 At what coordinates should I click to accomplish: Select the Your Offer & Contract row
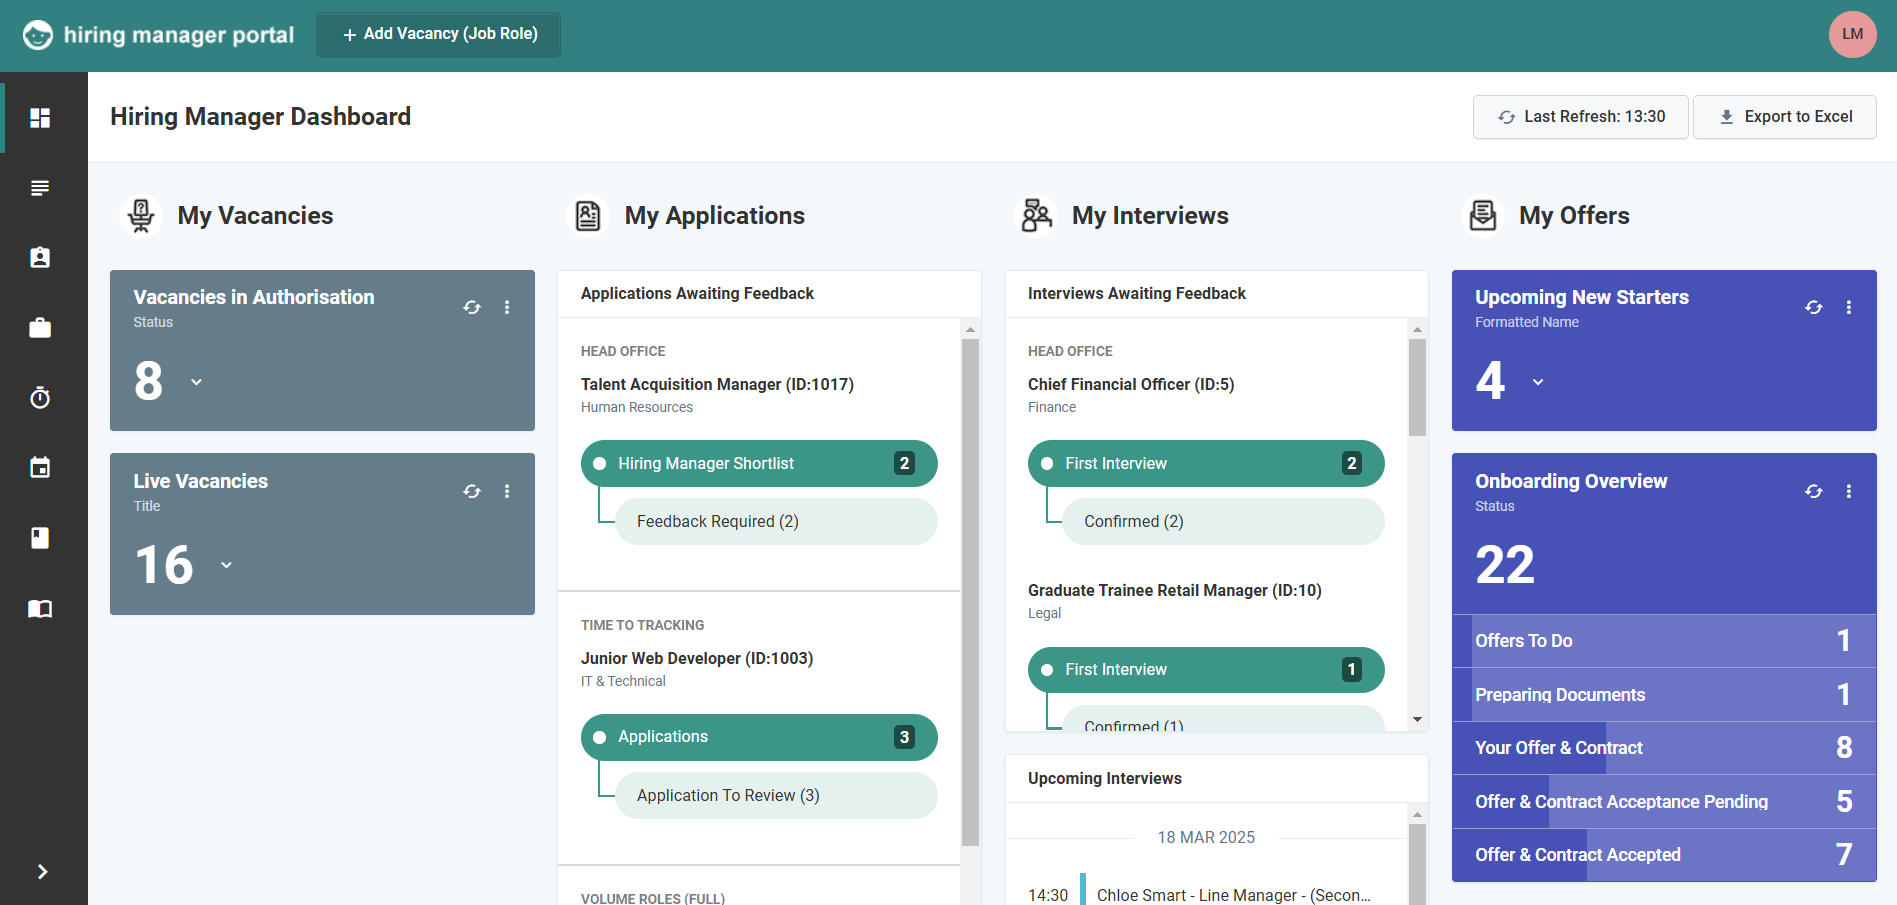(1664, 748)
